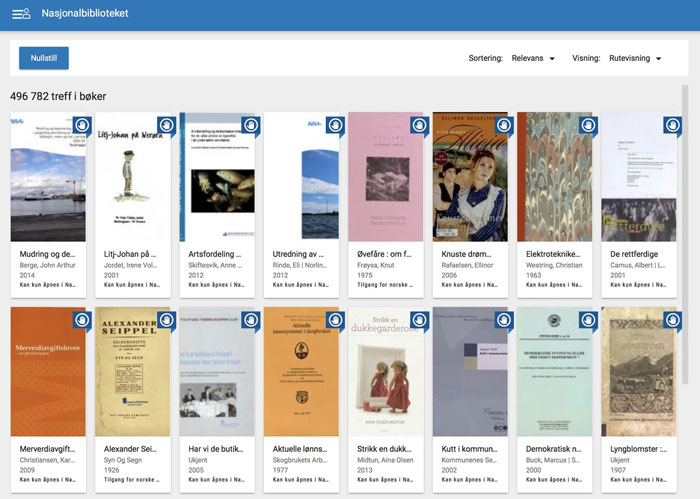Open the Lyngblomster vintage cover
Viewport: 700px width, 499px height.
(x=639, y=371)
